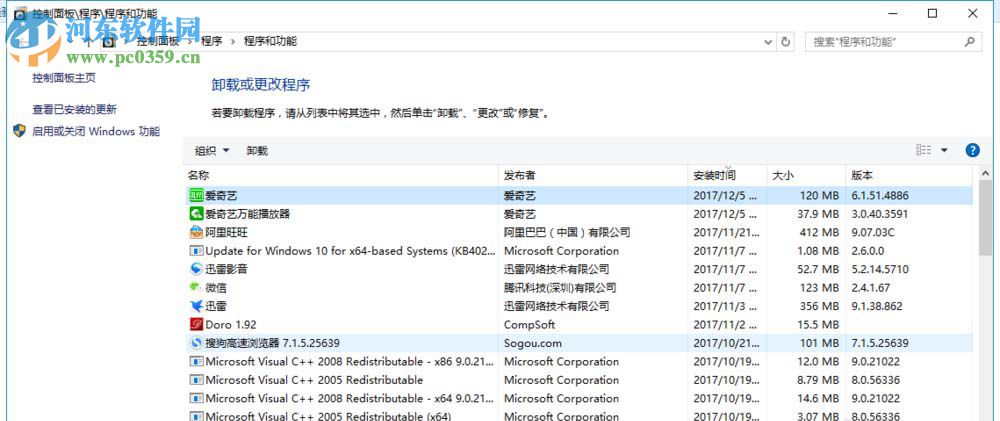
Task: Click the Update for Windows 10 icon
Action: point(196,251)
